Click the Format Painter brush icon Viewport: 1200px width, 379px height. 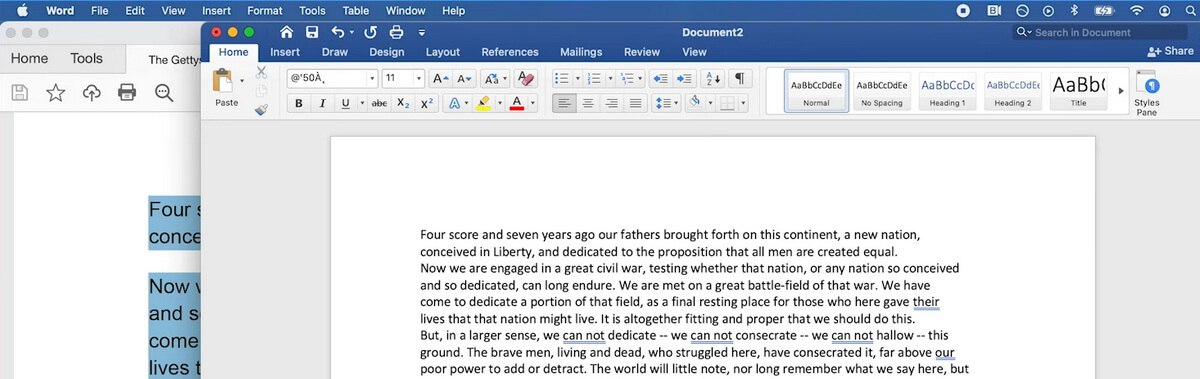pos(261,110)
